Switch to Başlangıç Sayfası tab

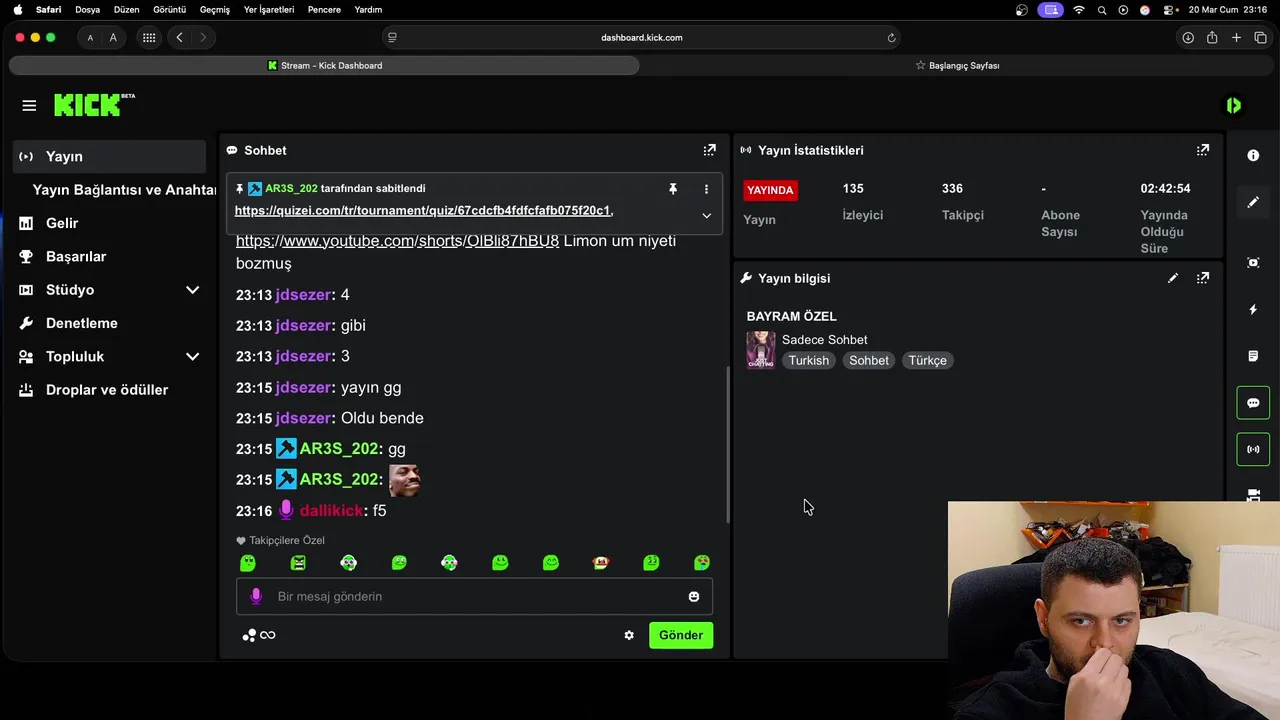pyautogui.click(x=958, y=66)
